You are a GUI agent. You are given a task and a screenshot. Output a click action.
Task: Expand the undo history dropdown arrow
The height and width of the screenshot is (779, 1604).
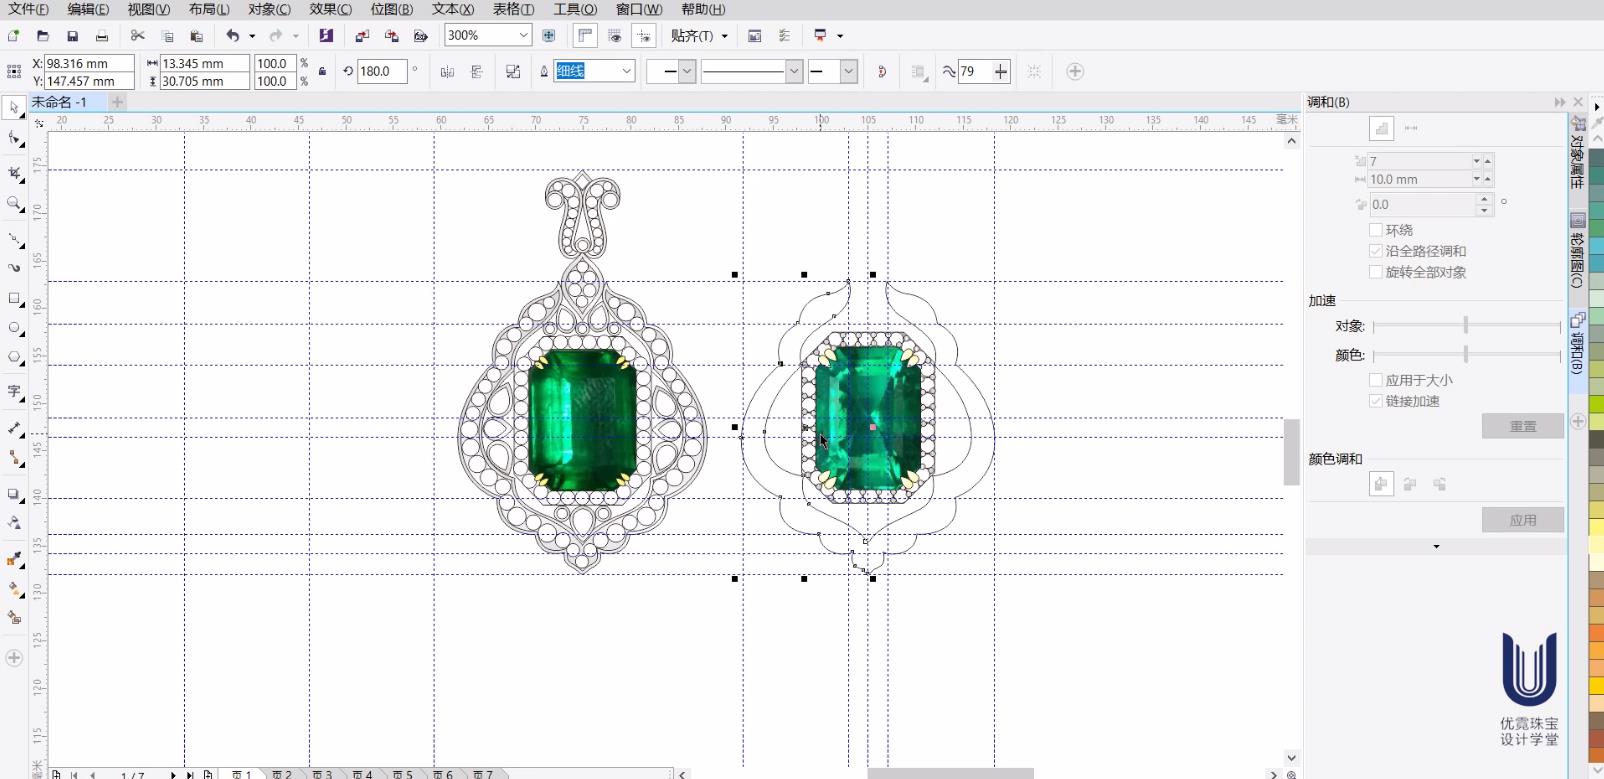[252, 36]
